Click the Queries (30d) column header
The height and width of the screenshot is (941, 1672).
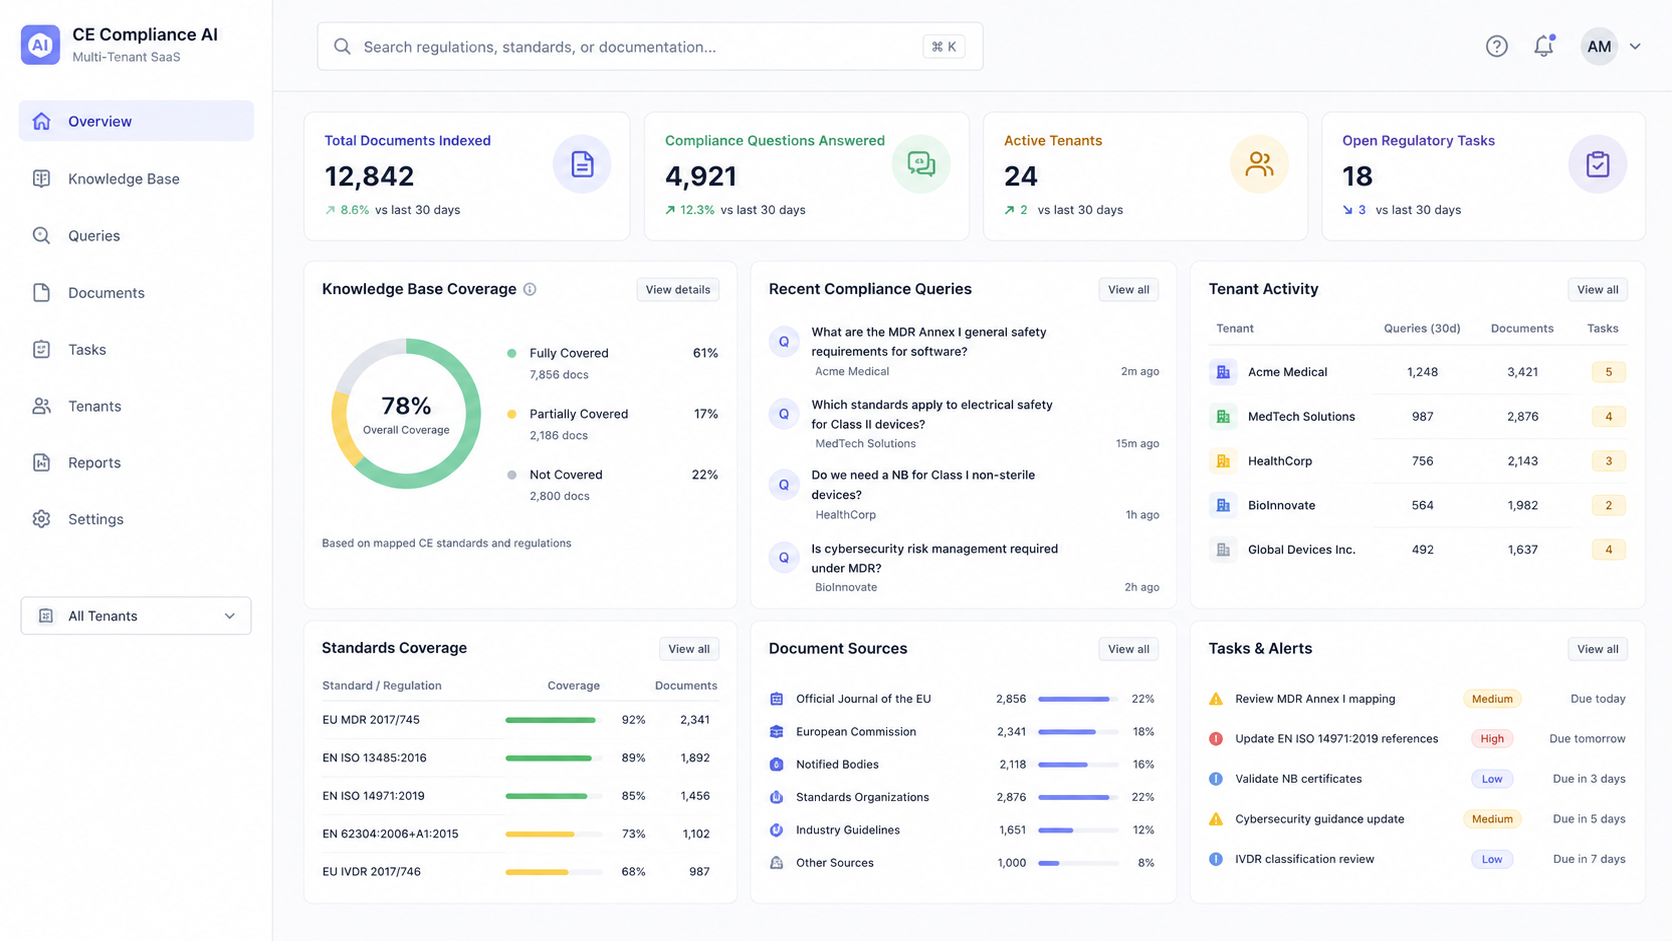click(x=1422, y=328)
